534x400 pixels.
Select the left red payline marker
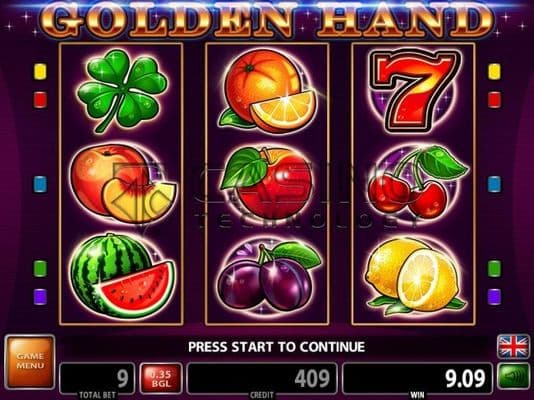[40, 100]
